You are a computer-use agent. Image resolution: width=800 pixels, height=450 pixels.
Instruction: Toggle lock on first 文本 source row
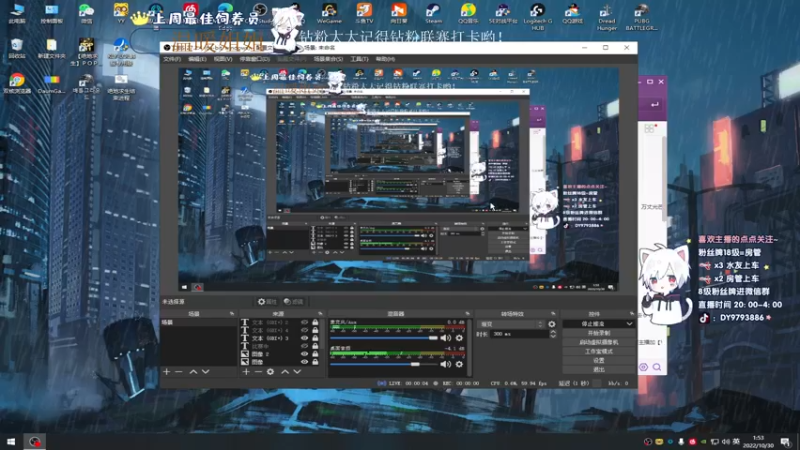coord(315,322)
